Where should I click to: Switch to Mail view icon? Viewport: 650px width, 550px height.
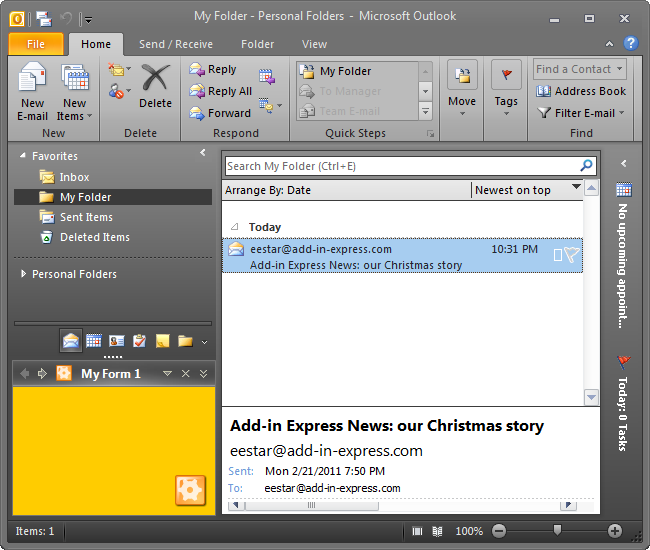pyautogui.click(x=70, y=341)
